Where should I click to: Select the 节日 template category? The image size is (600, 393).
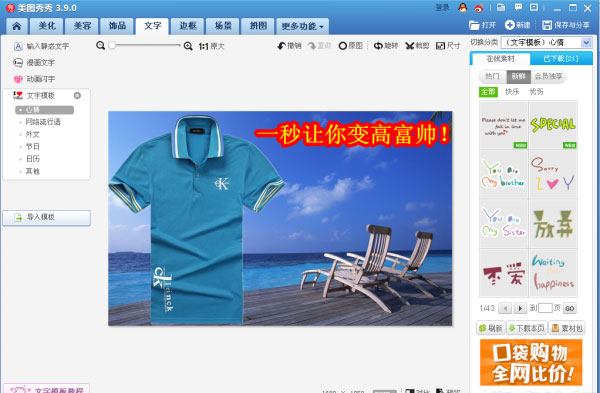[33, 147]
